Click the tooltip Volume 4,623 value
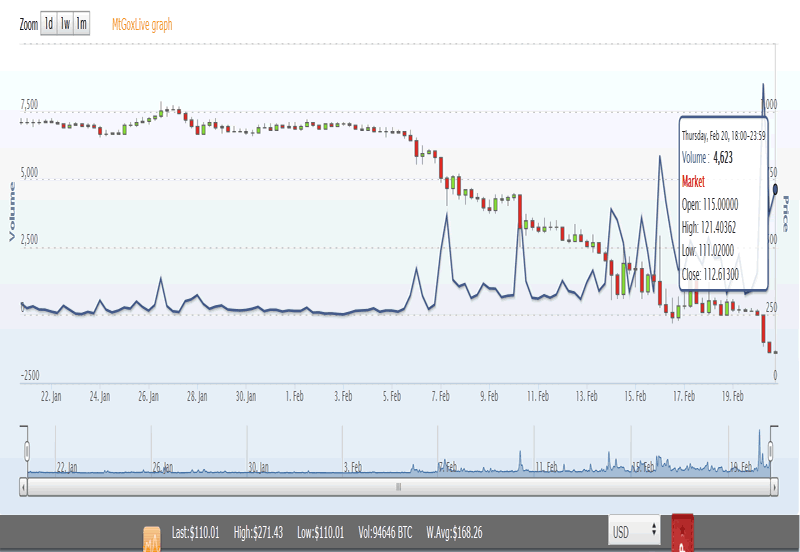The height and width of the screenshot is (552, 800). pos(723,158)
